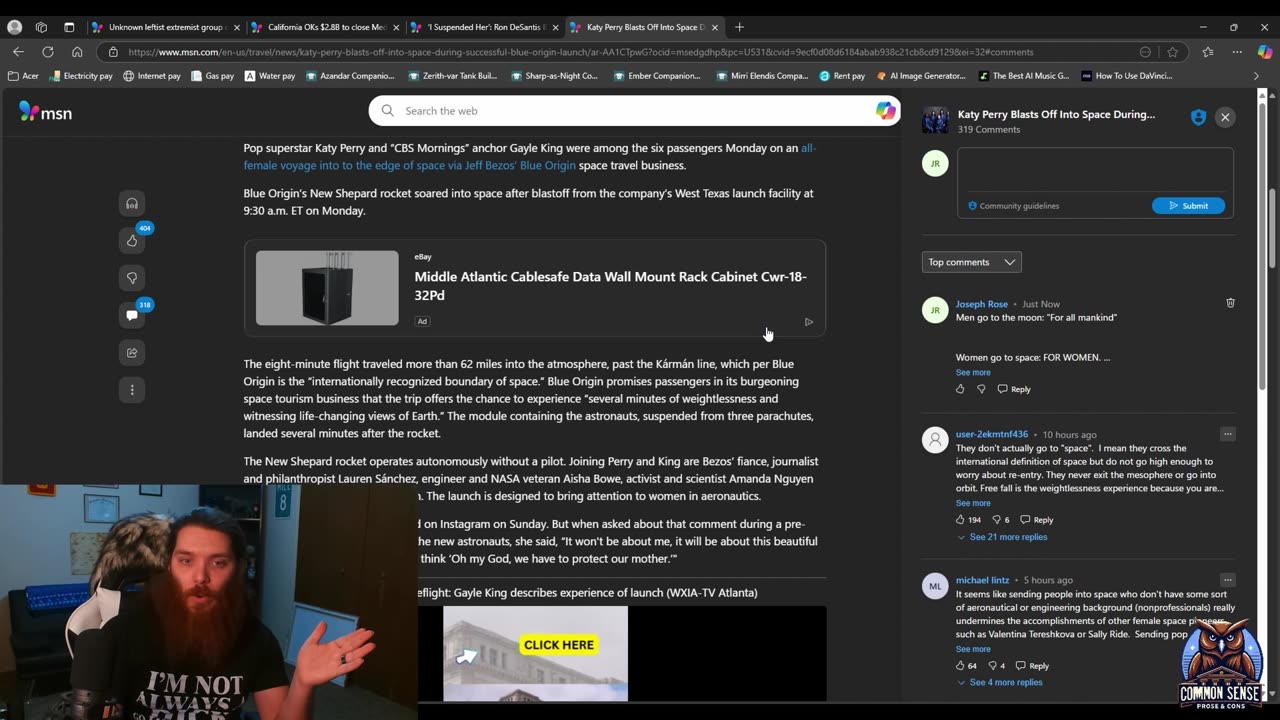
Task: Open AI Image Generator bookmark
Action: click(x=921, y=76)
